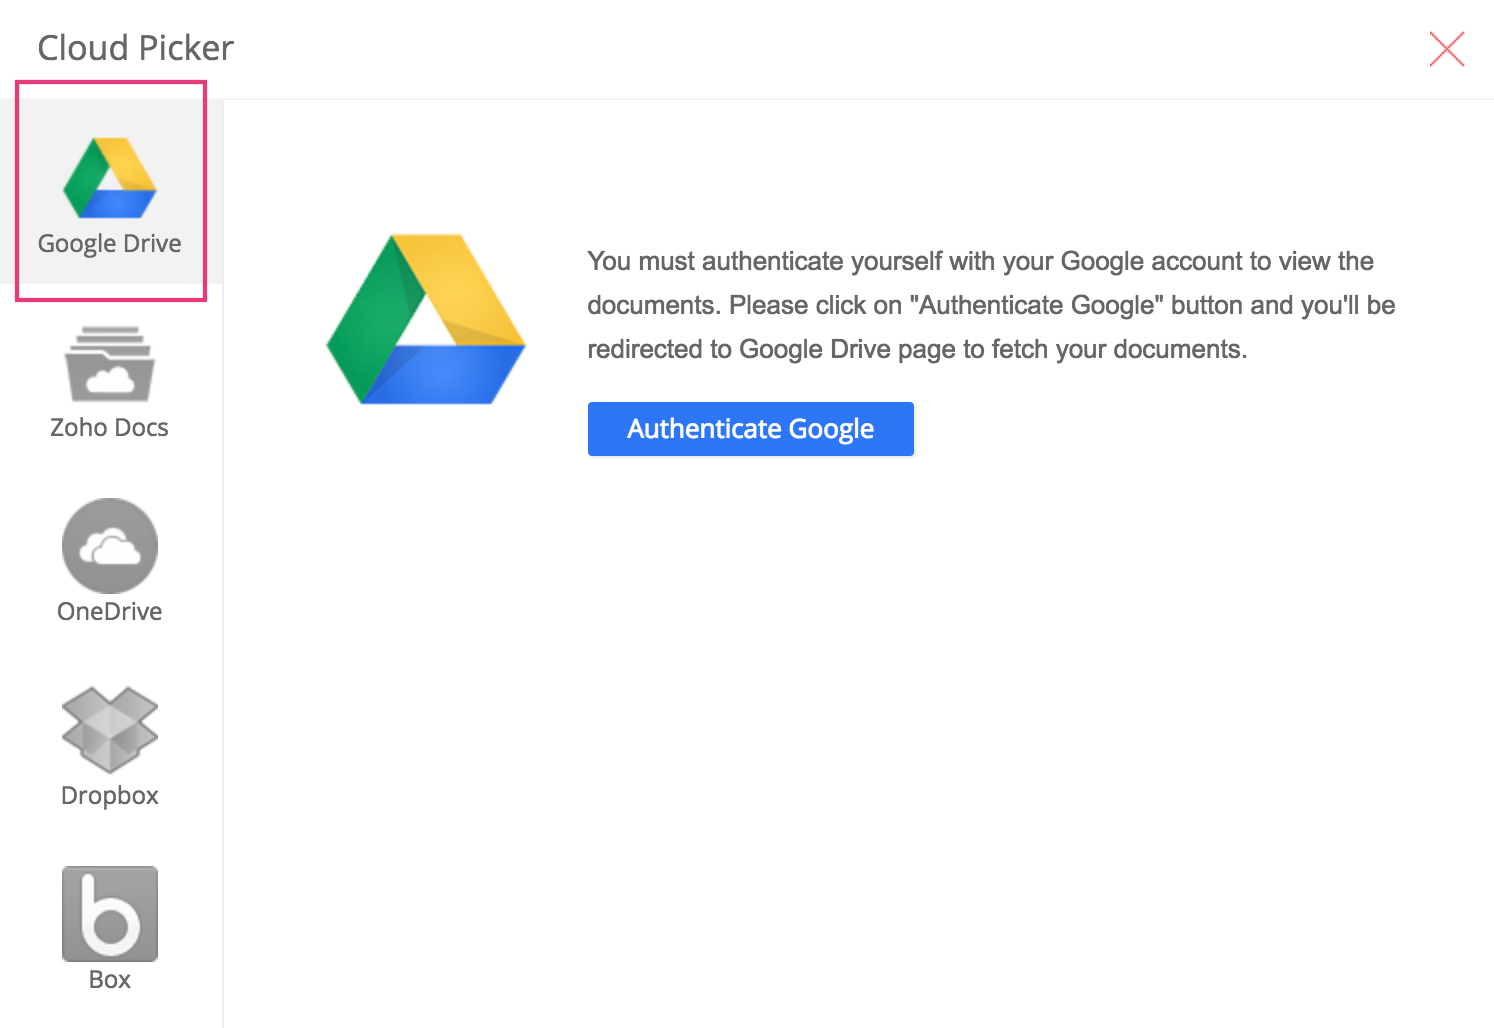Choose the OneDrive cloud icon
The width and height of the screenshot is (1494, 1028).
(x=110, y=546)
